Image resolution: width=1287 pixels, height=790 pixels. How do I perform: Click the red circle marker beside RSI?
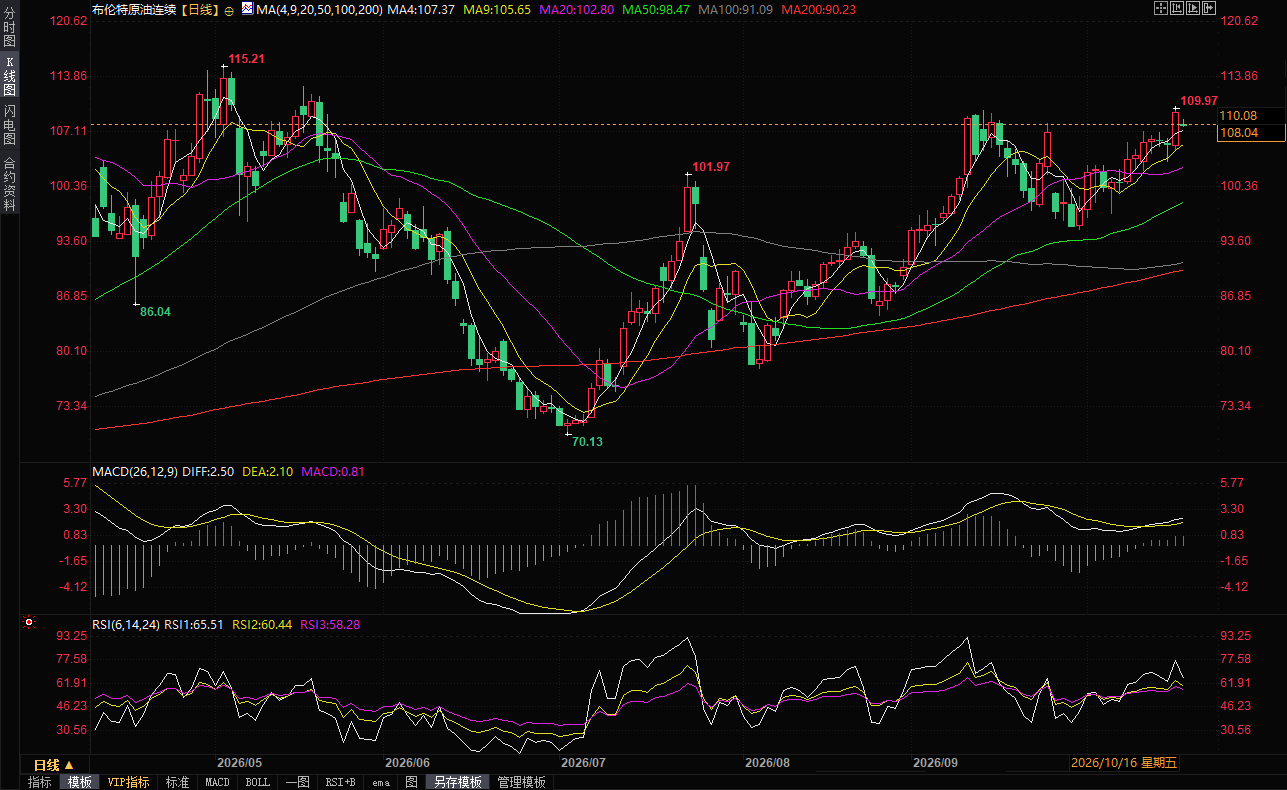(x=29, y=623)
